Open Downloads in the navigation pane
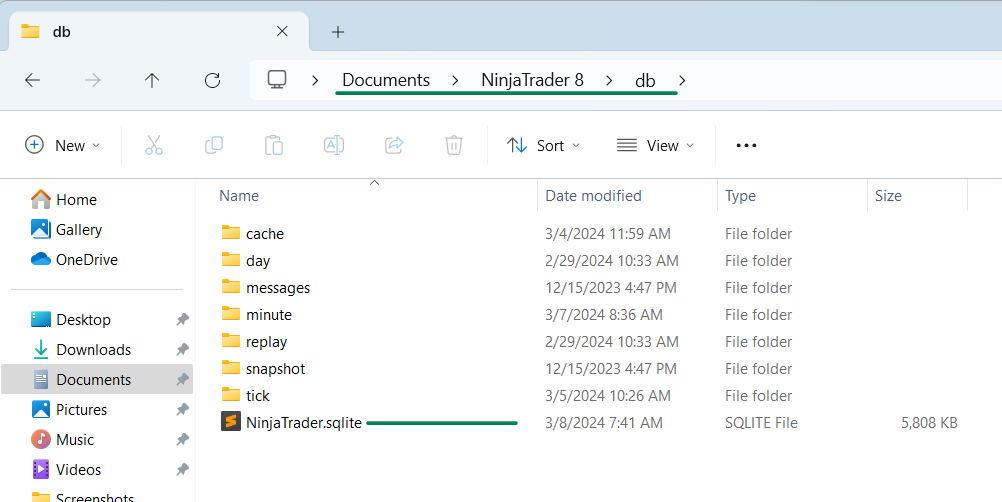 (93, 350)
